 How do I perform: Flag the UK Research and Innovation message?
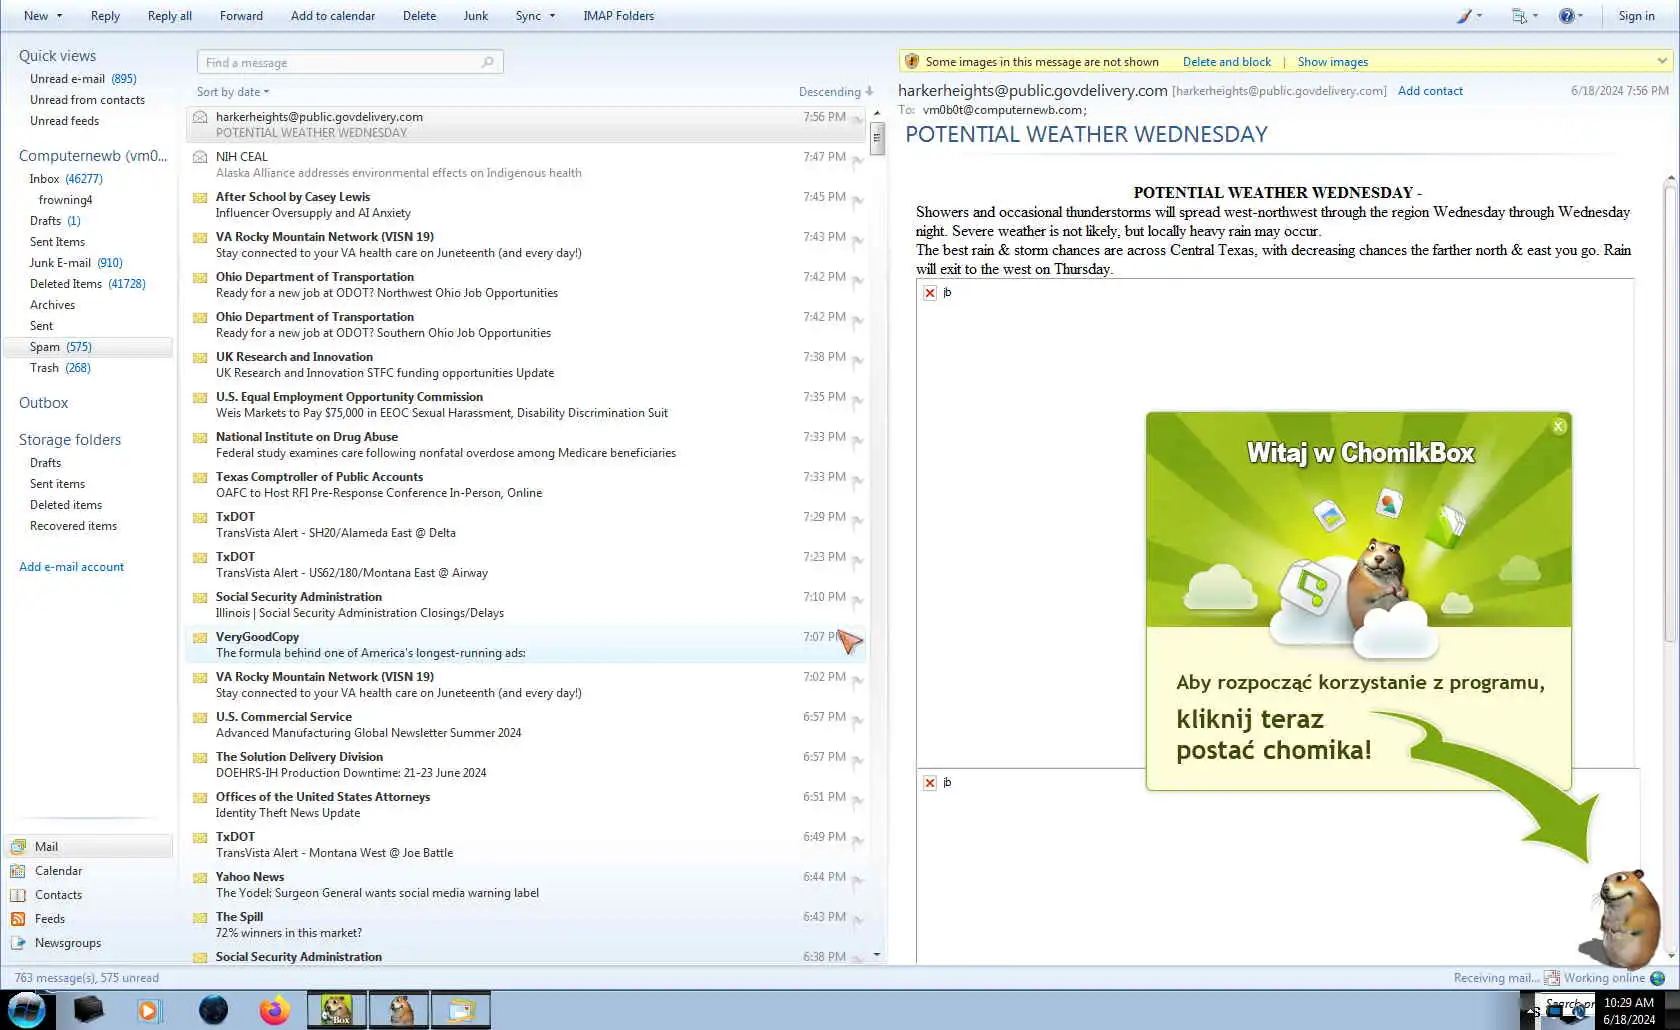coord(858,360)
